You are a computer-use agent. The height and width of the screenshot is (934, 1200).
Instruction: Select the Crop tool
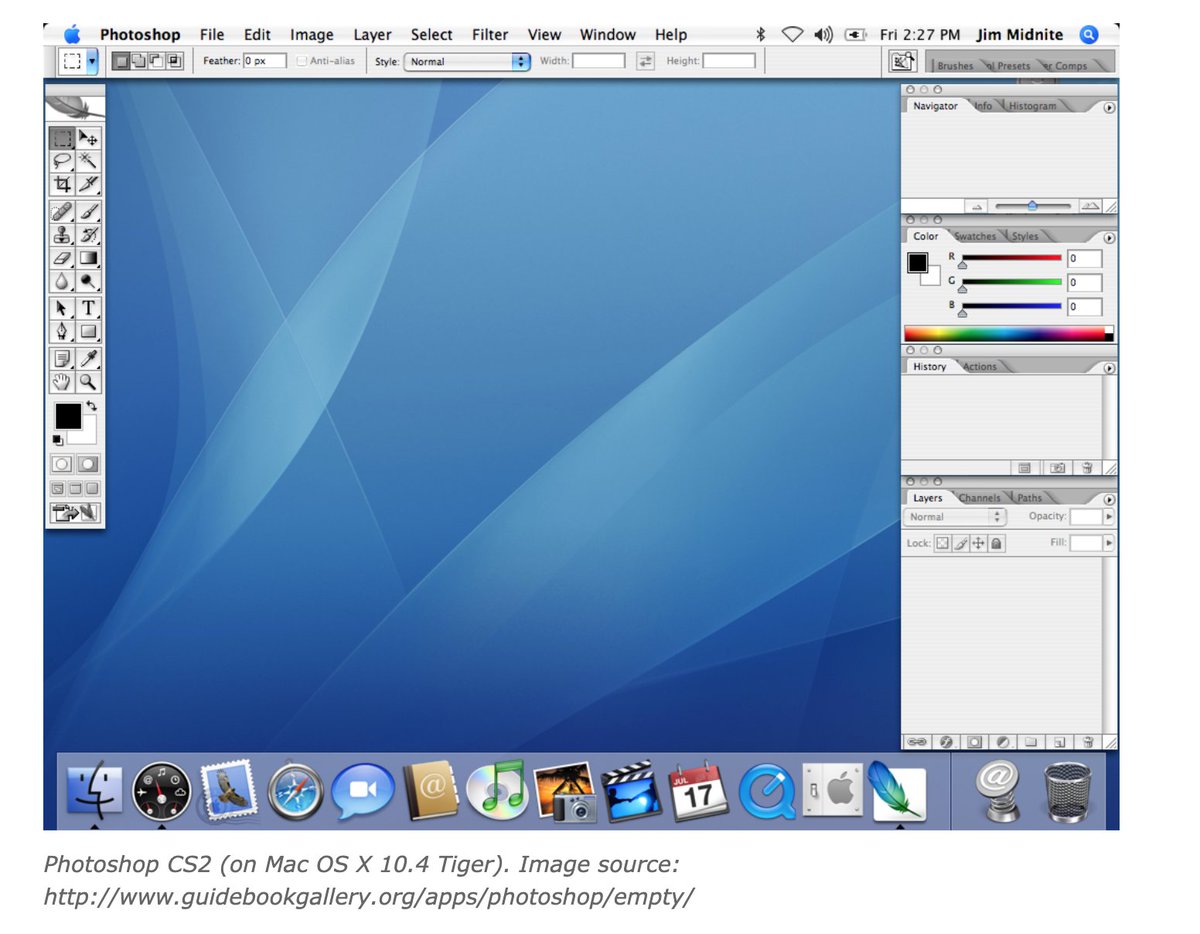click(x=63, y=183)
